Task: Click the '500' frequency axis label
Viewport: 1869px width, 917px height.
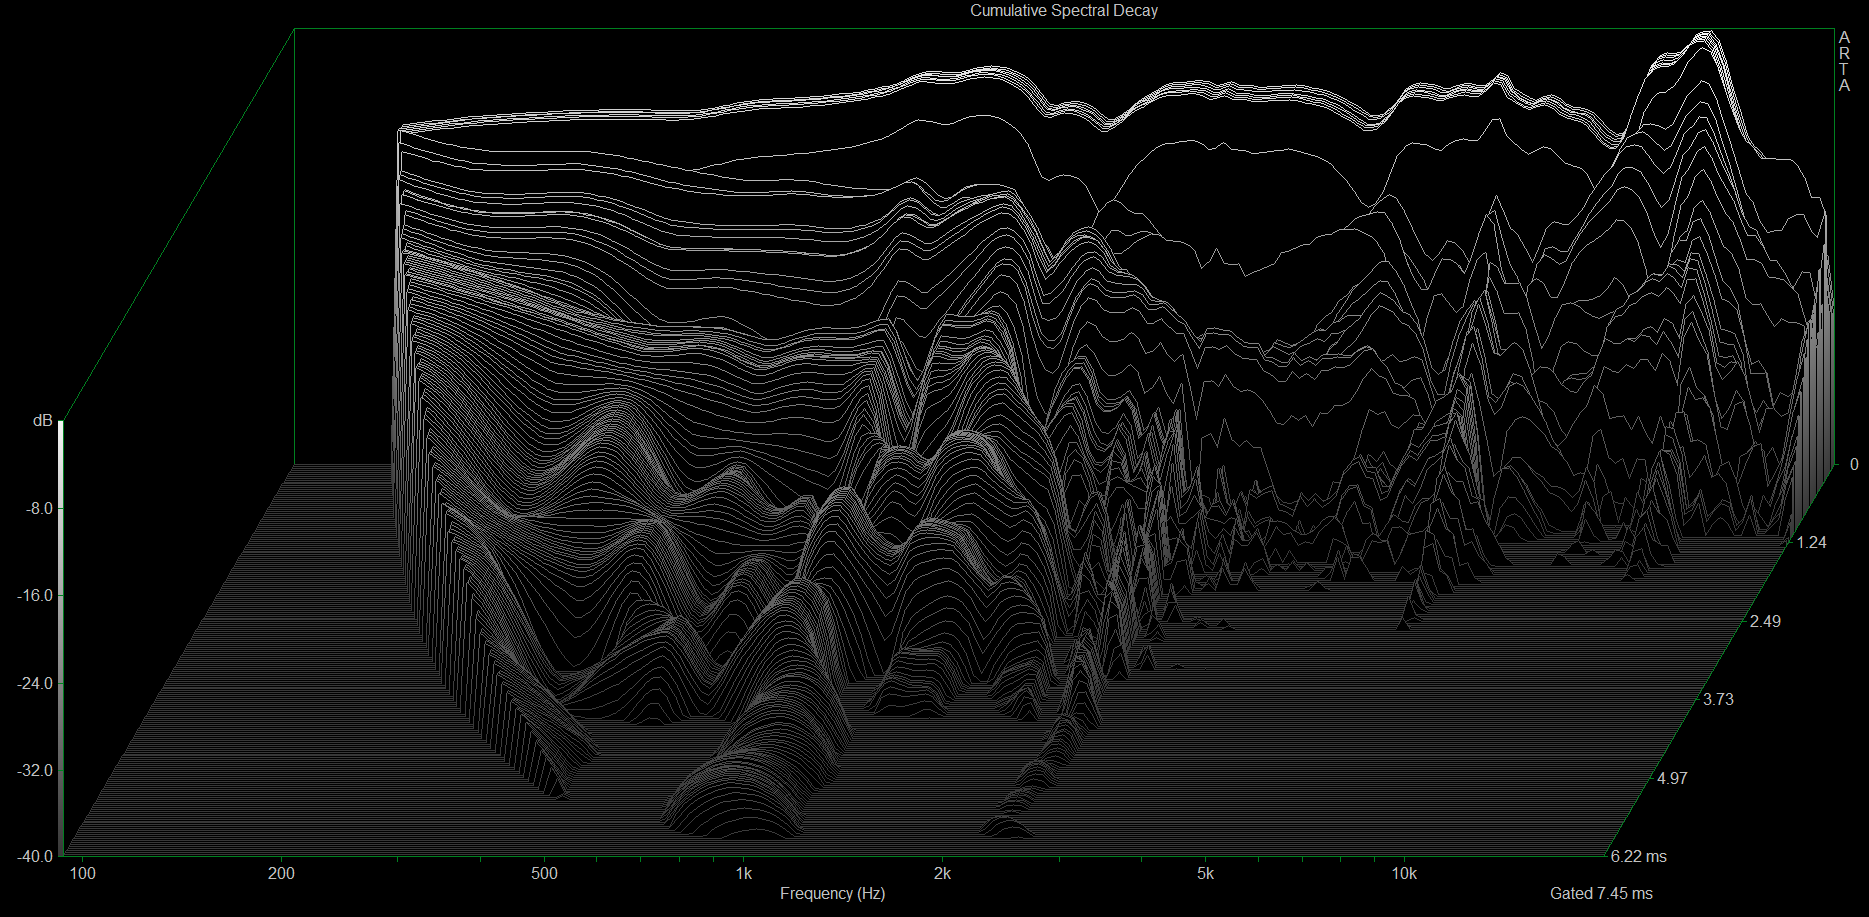Action: [545, 873]
